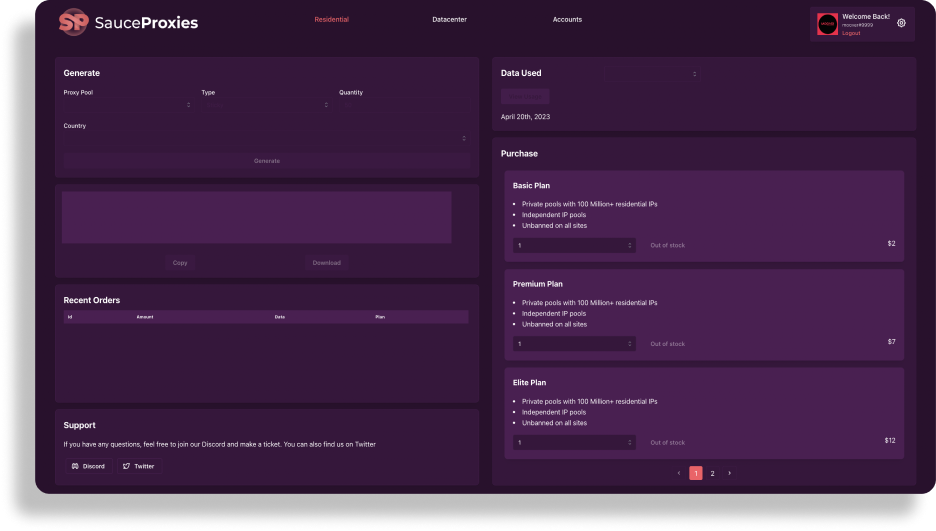Screen dimensions: 936x531
Task: Expand the Proxy Pool dropdown
Action: (127, 105)
